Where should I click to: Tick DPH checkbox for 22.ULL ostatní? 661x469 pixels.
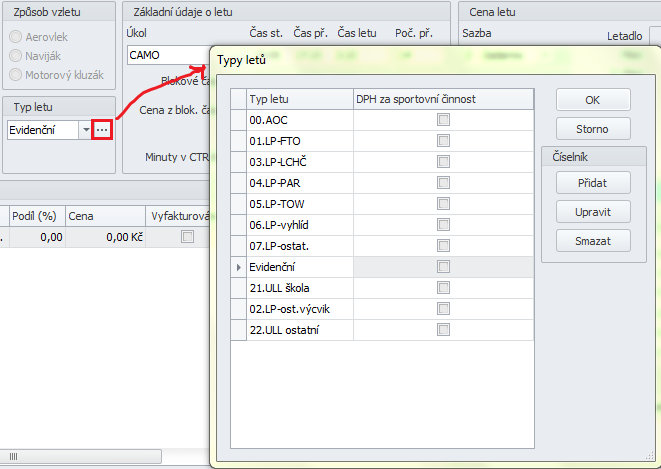tap(443, 329)
